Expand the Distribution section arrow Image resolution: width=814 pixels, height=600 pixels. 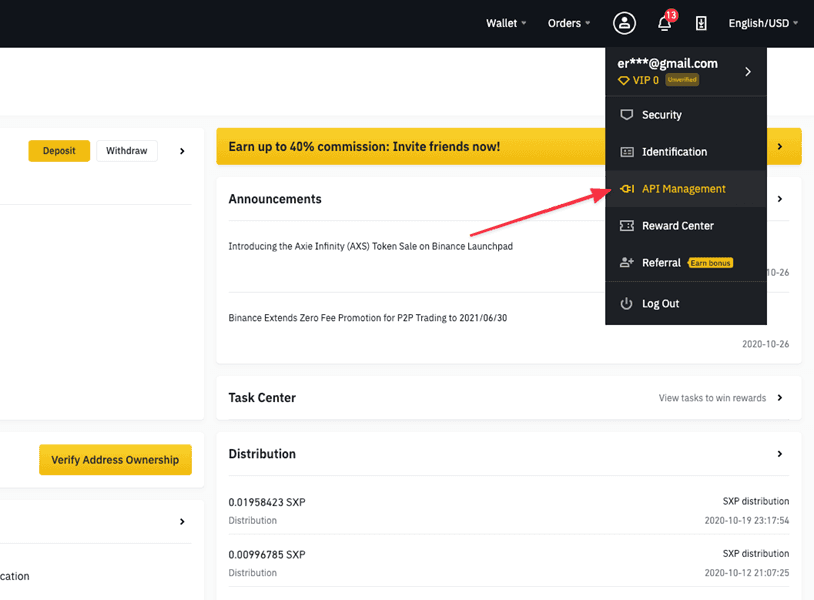[x=780, y=454]
